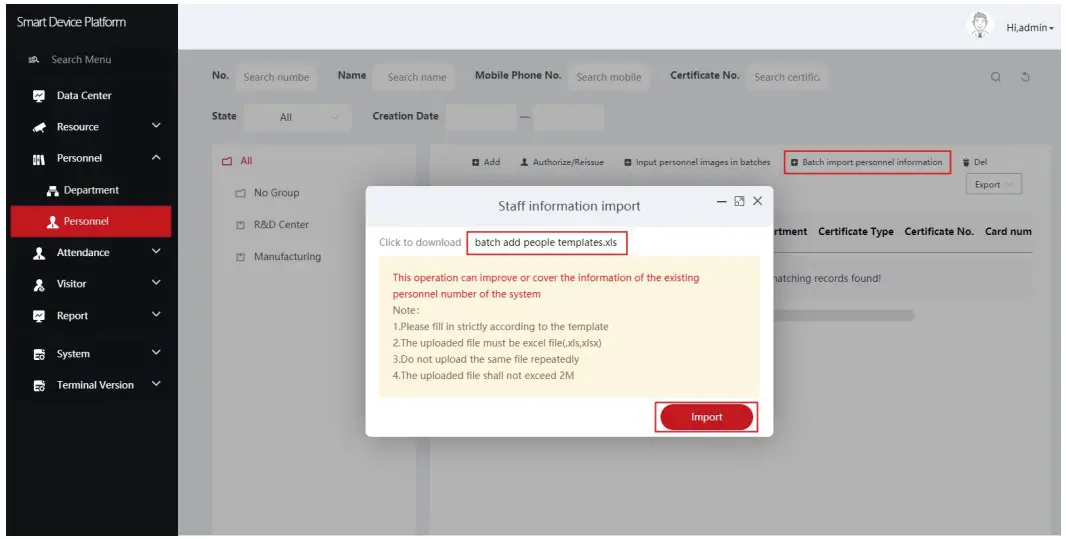Click the reset refresh icon
The width and height of the screenshot is (1066, 539).
pyautogui.click(x=1025, y=77)
